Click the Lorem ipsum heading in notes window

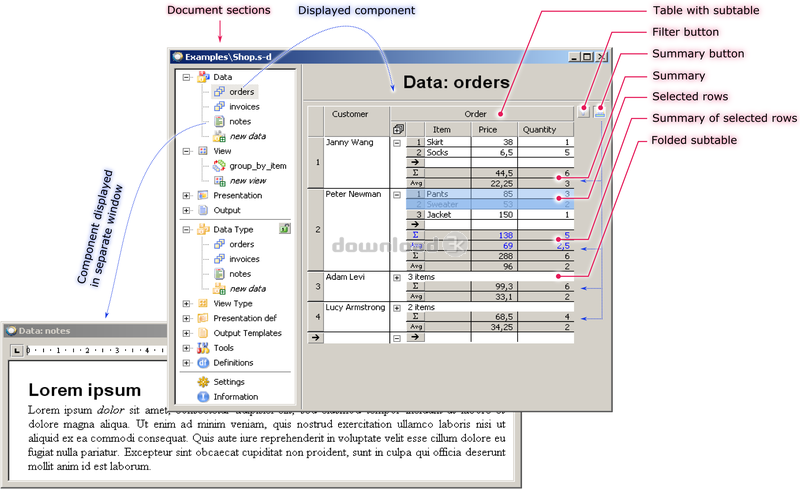85,390
